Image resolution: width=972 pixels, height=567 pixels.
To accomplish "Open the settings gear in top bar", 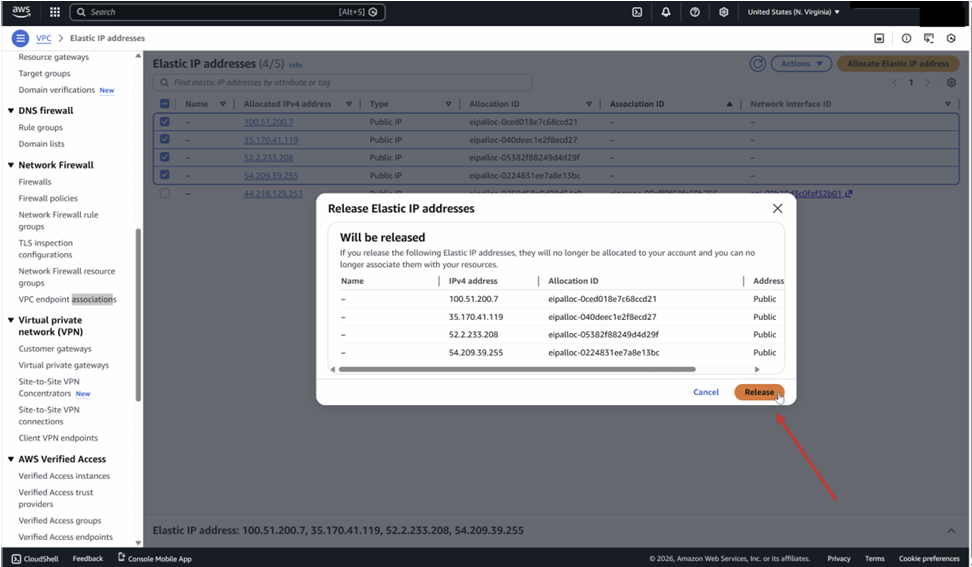I will [724, 12].
